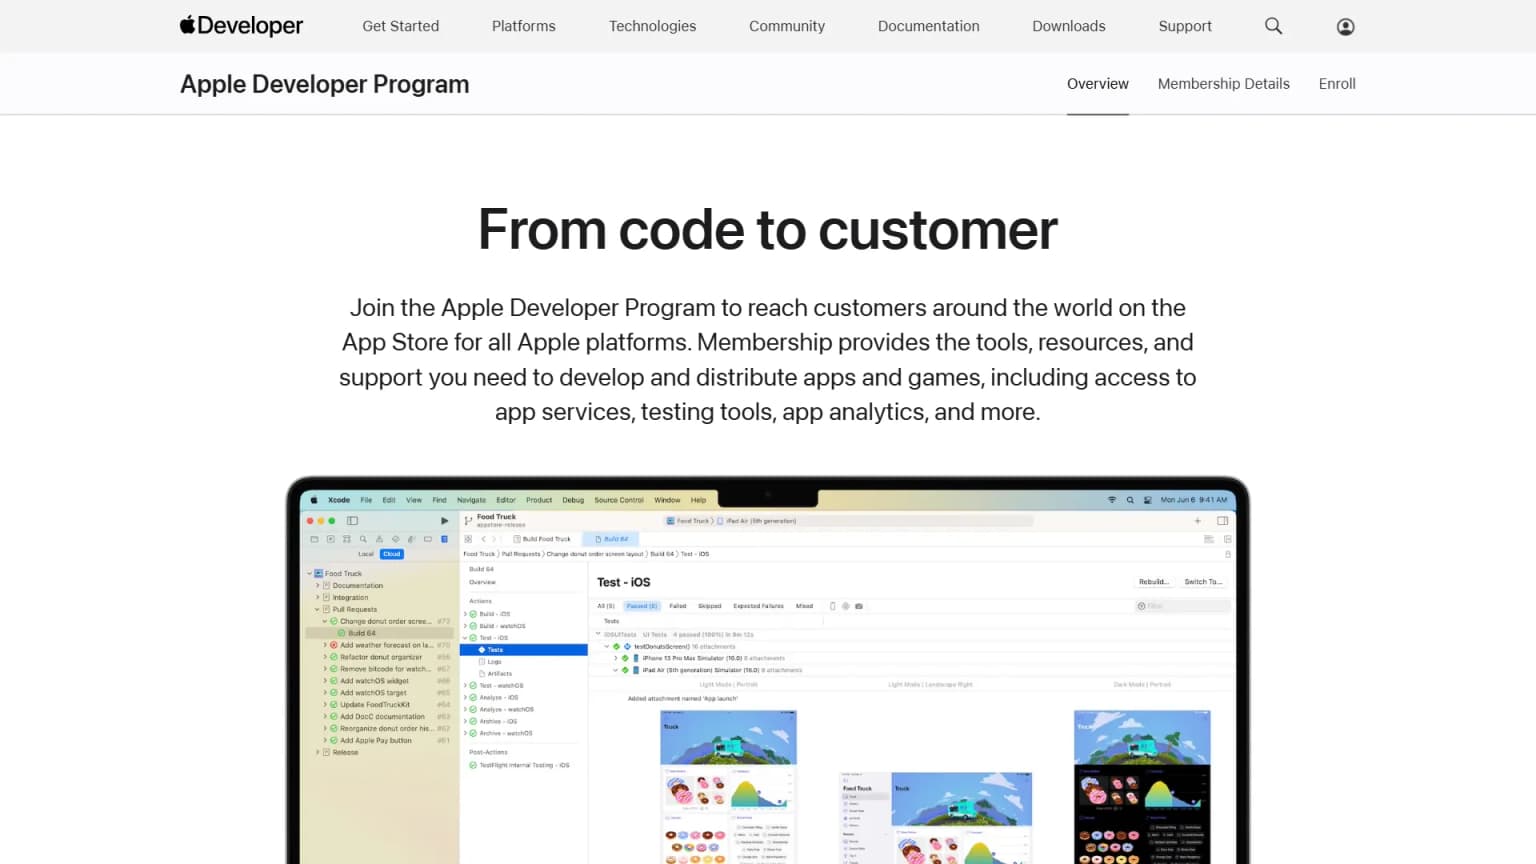Select the Cloud segment in Xcode navigator
The image size is (1536, 864).
392,554
